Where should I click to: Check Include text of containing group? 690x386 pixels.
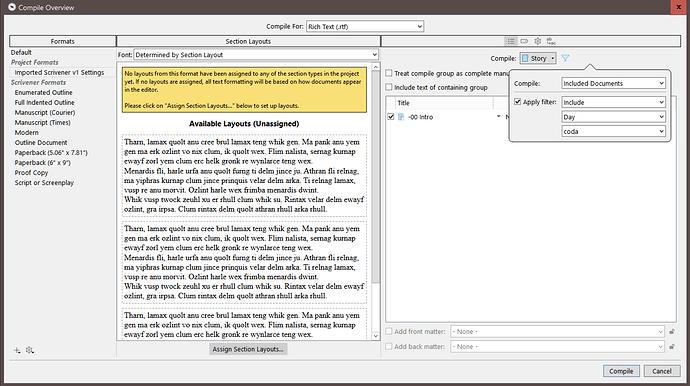coord(389,87)
